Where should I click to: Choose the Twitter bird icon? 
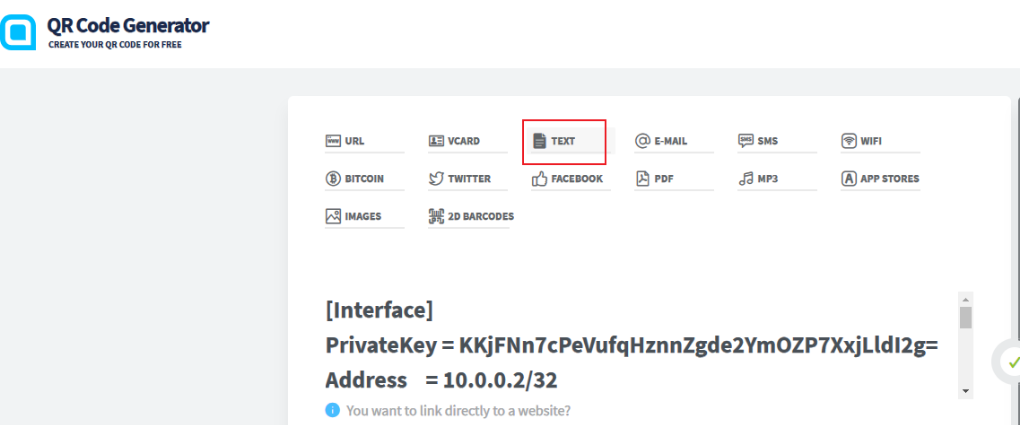click(x=436, y=179)
